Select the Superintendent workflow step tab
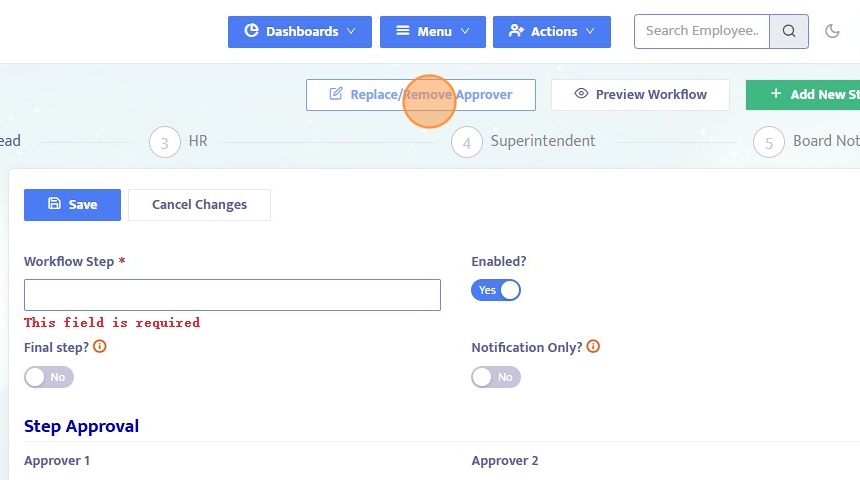Viewport: 860px width, 480px height. tap(542, 141)
